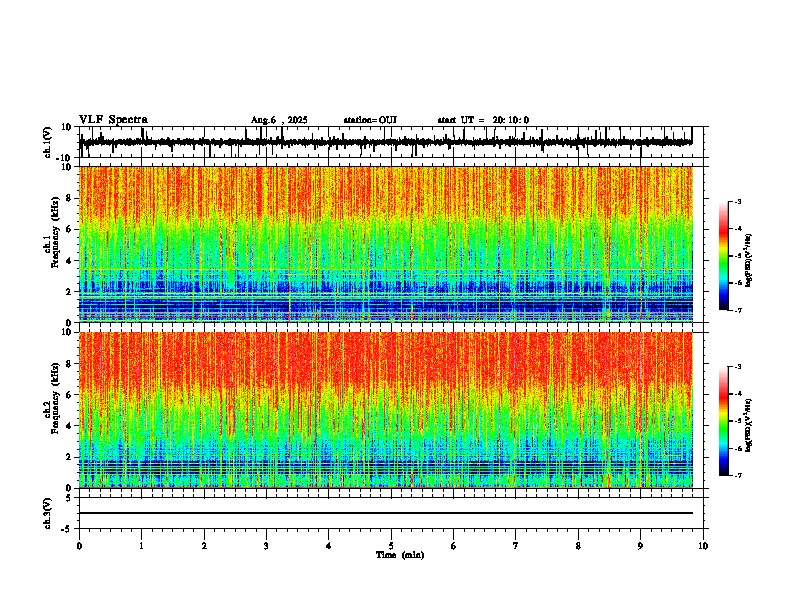Click the ch.2 "Frequency (kHz)" axis label
792x612 pixels.
55,397
